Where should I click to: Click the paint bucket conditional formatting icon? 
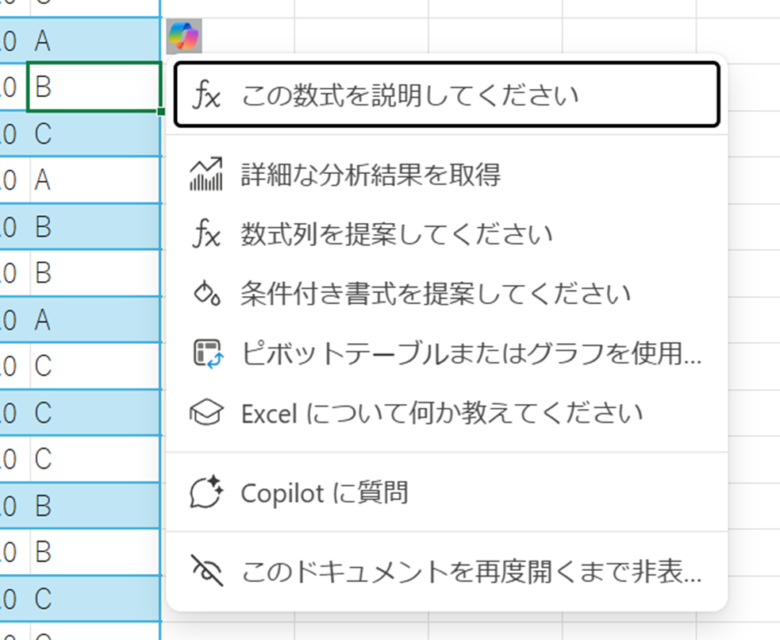pyautogui.click(x=206, y=294)
